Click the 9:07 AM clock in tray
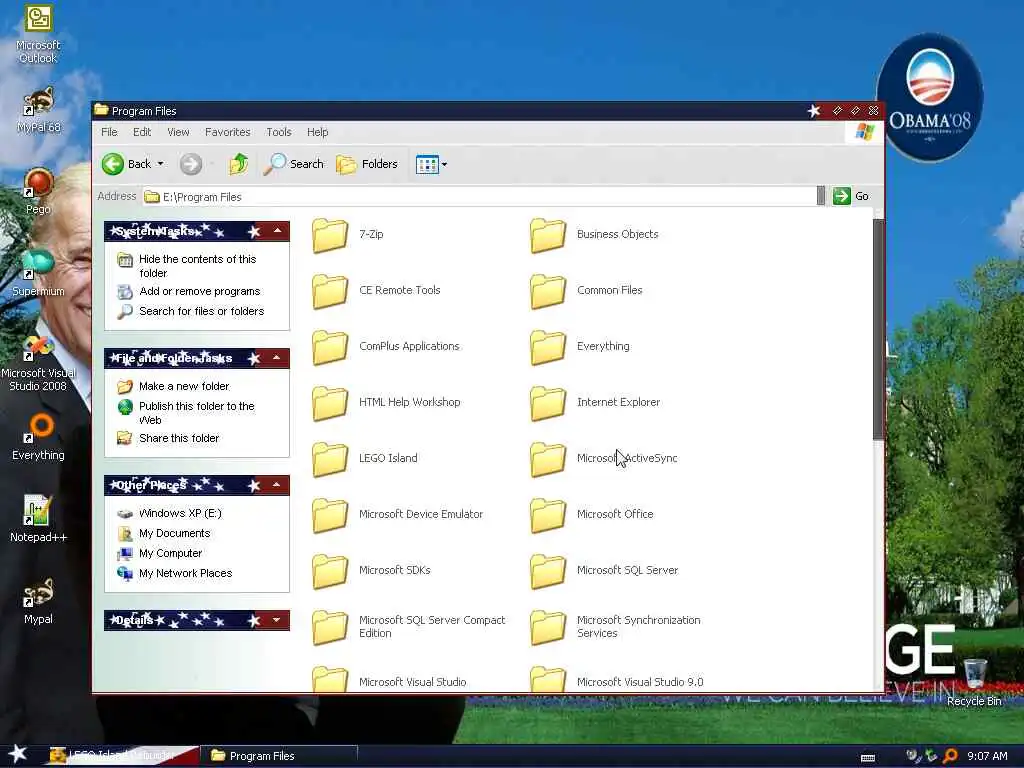Image resolution: width=1024 pixels, height=768 pixels. point(987,756)
